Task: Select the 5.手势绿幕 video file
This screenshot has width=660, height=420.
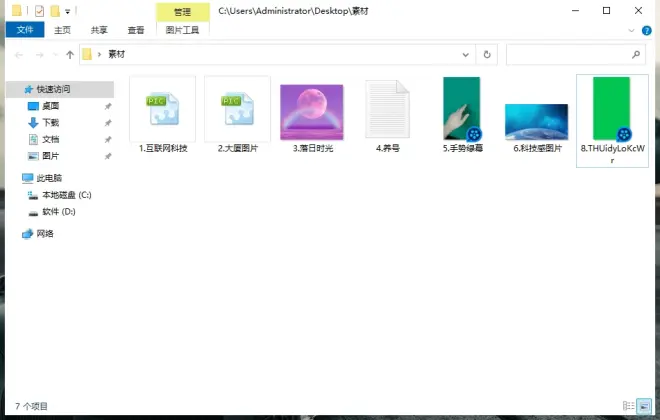Action: (x=463, y=113)
